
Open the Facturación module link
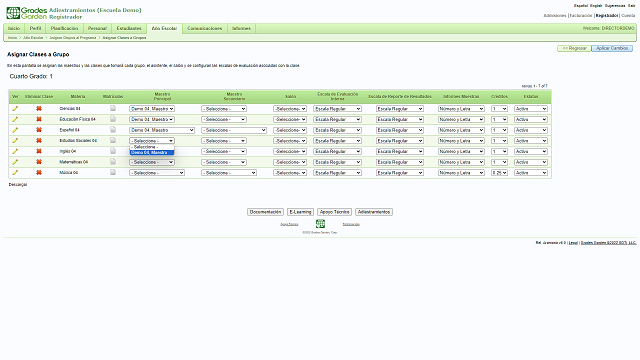581,16
